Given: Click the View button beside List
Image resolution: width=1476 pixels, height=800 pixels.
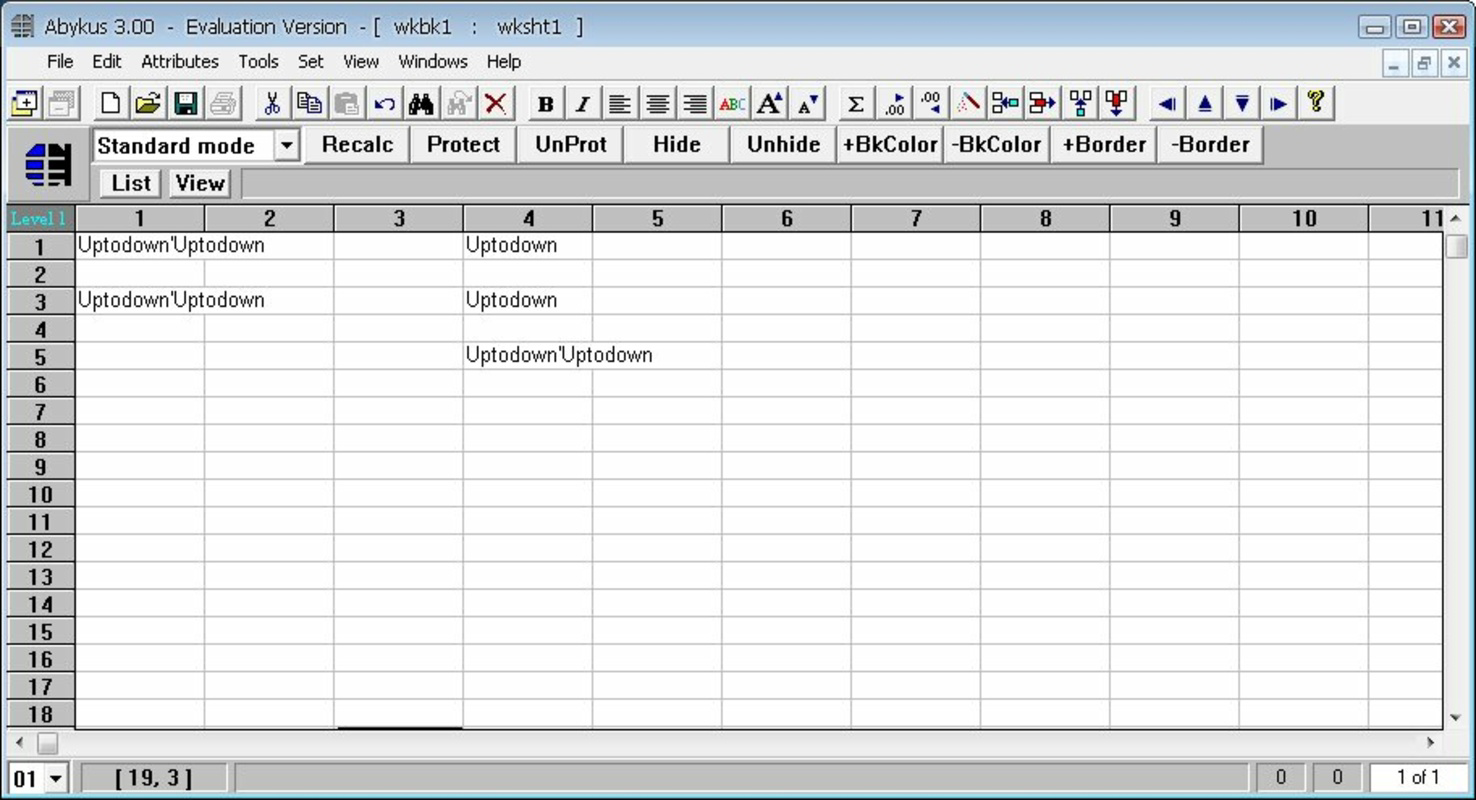Looking at the screenshot, I should pos(200,183).
